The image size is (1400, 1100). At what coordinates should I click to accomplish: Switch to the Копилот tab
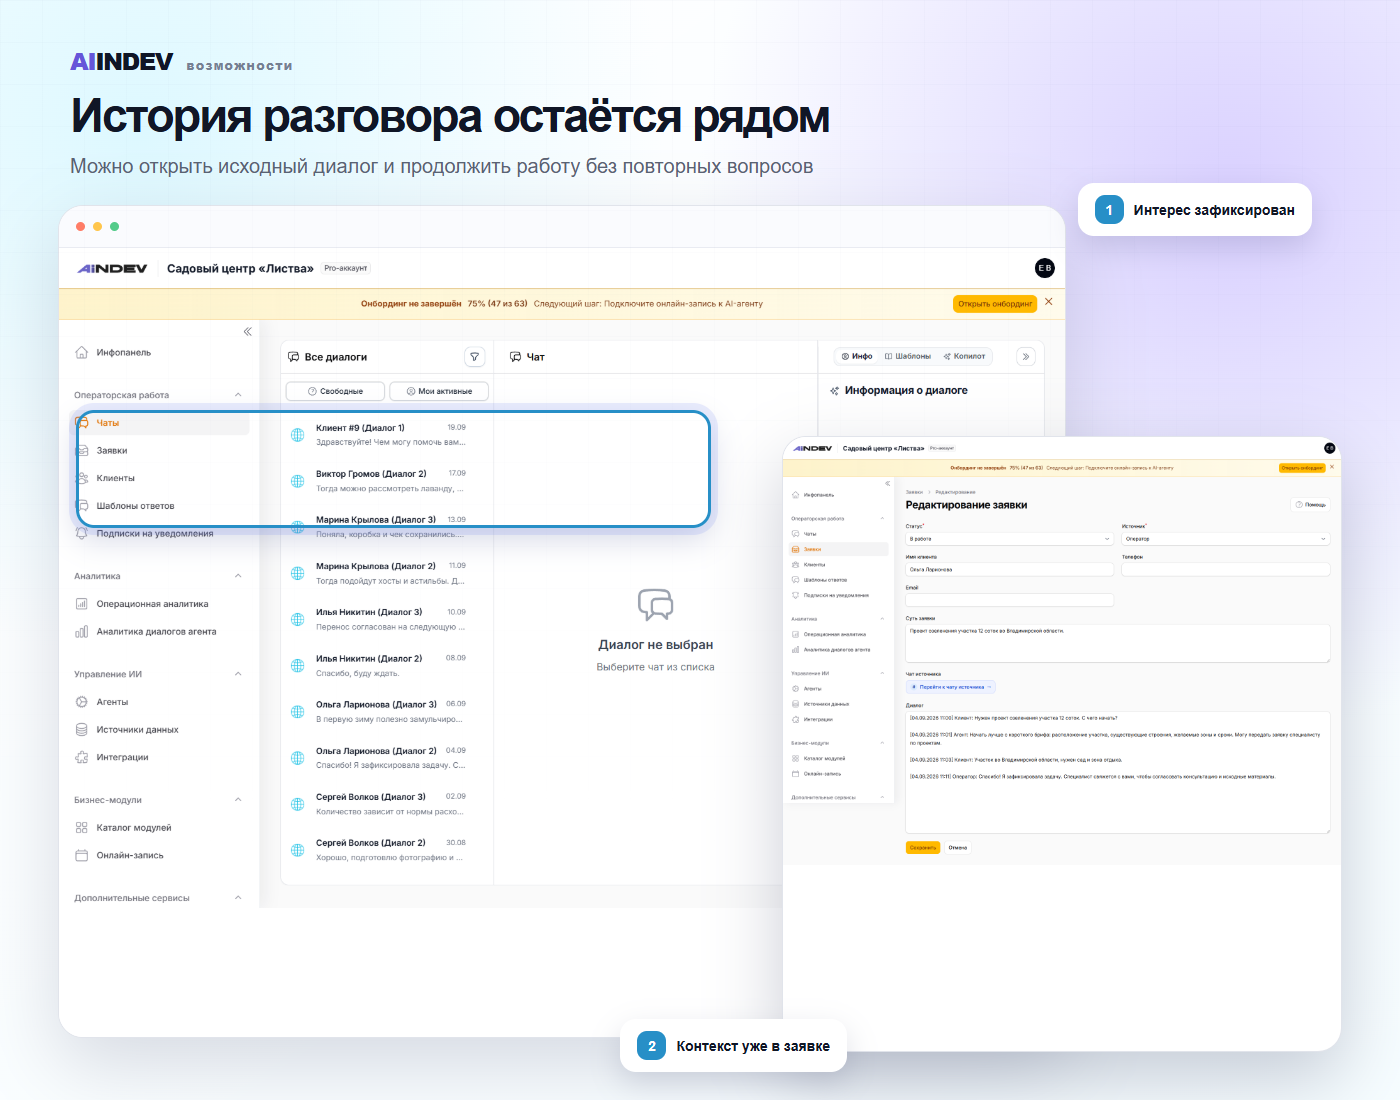[965, 356]
